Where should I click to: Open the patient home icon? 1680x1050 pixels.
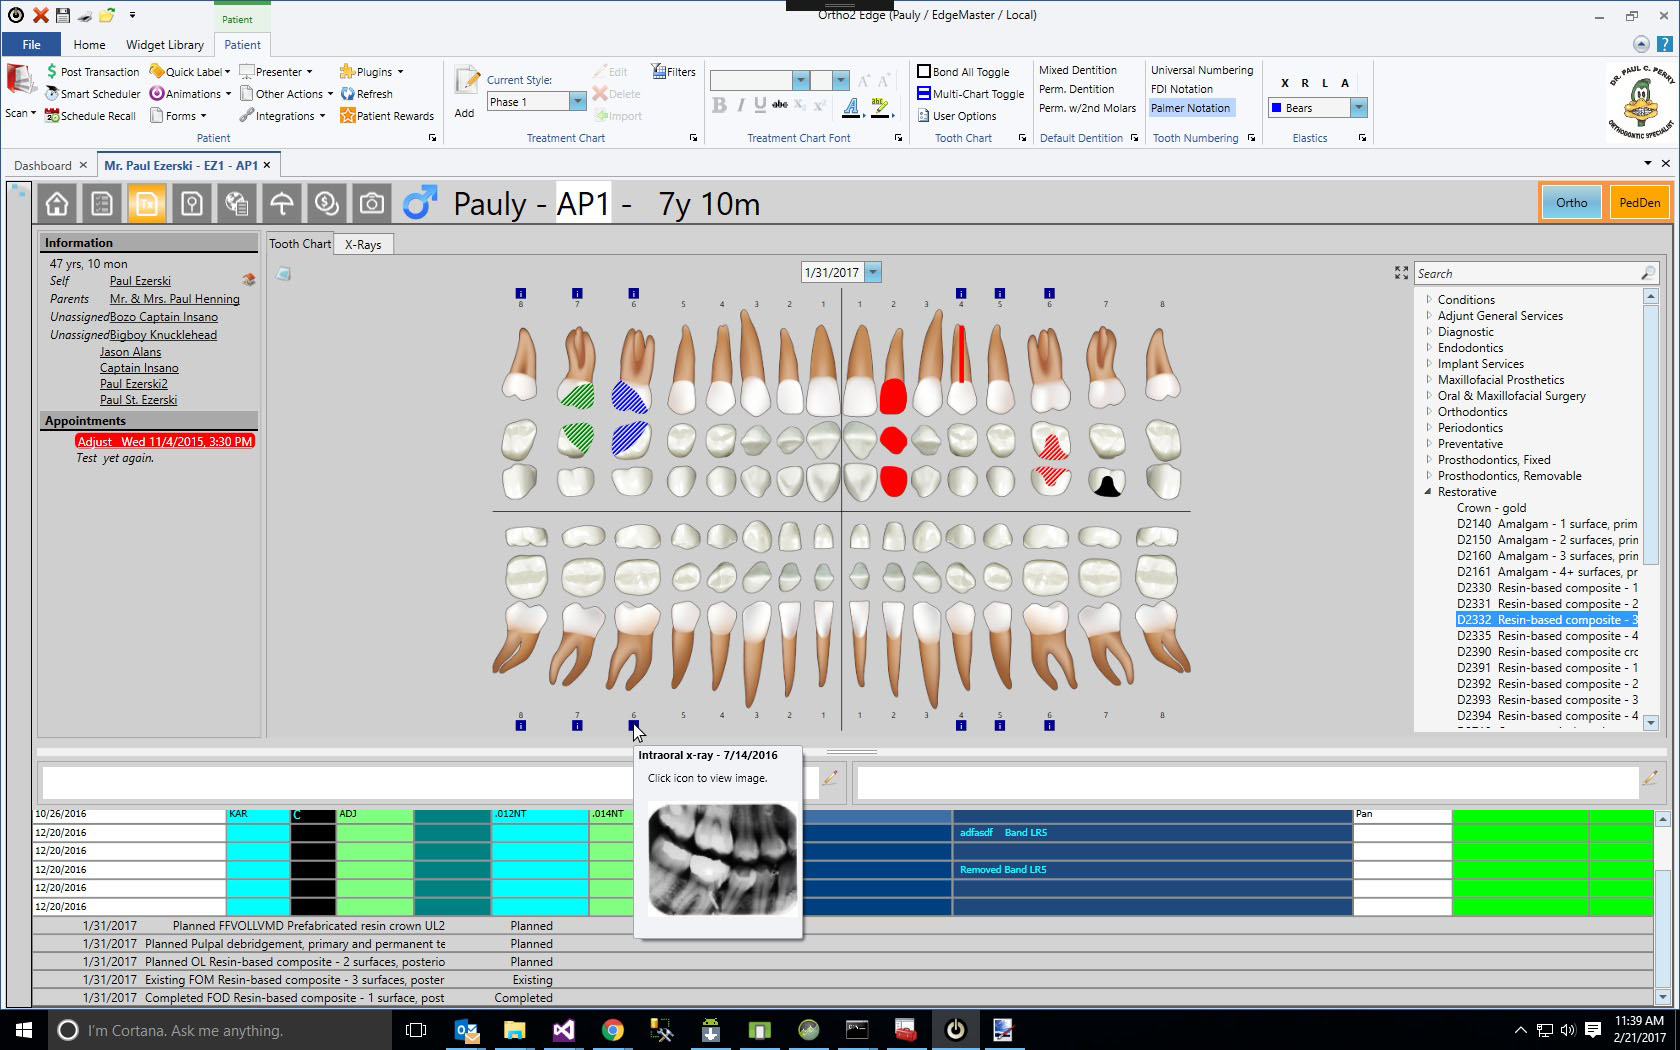57,204
